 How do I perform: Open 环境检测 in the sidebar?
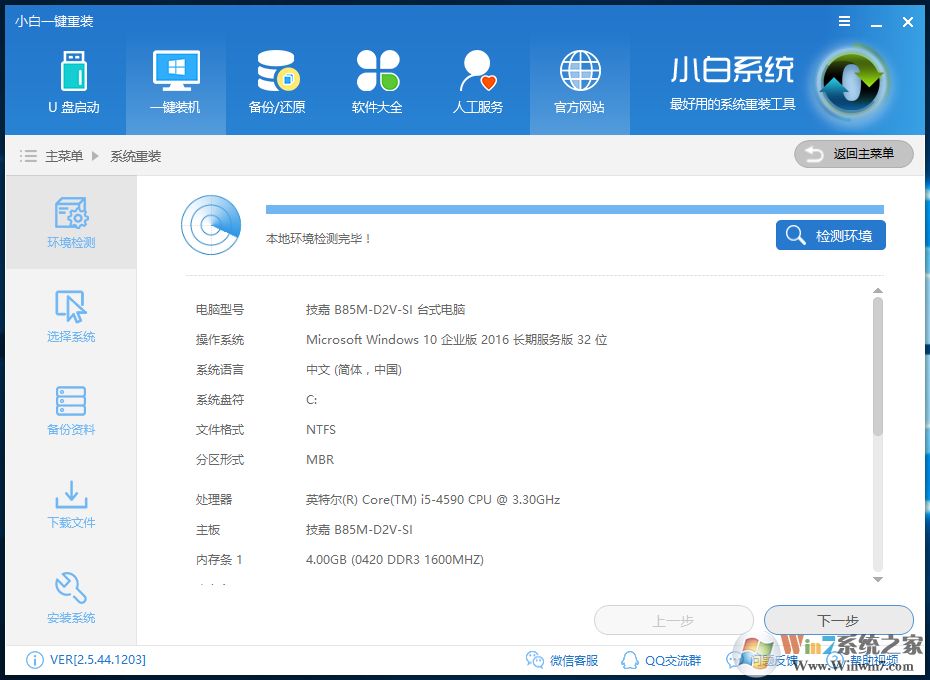70,222
